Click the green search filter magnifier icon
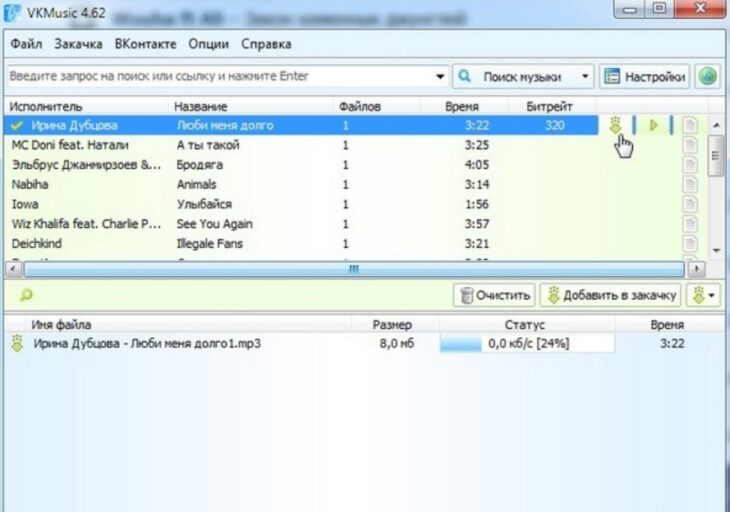Viewport: 730px width, 512px height. click(26, 295)
